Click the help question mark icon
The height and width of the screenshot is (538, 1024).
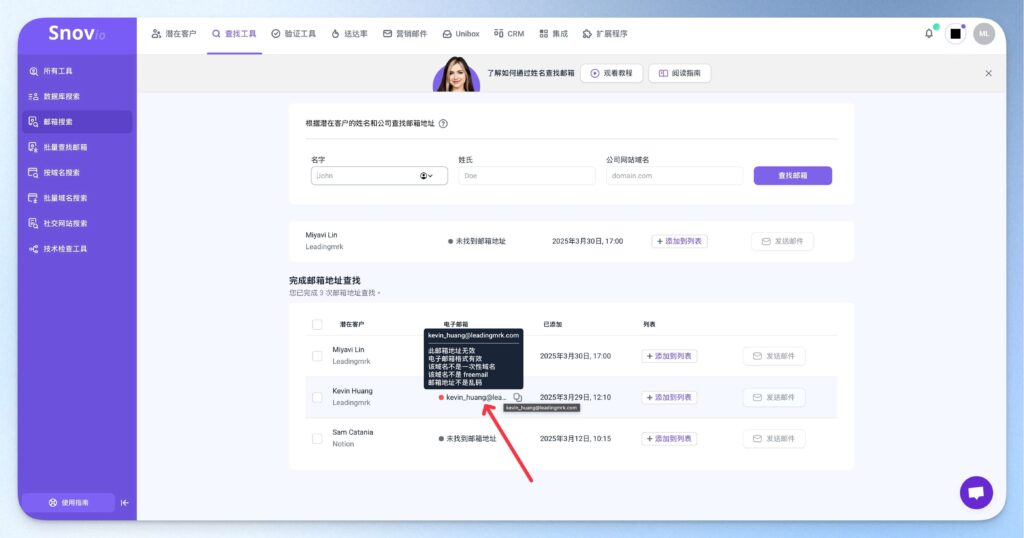tap(443, 123)
